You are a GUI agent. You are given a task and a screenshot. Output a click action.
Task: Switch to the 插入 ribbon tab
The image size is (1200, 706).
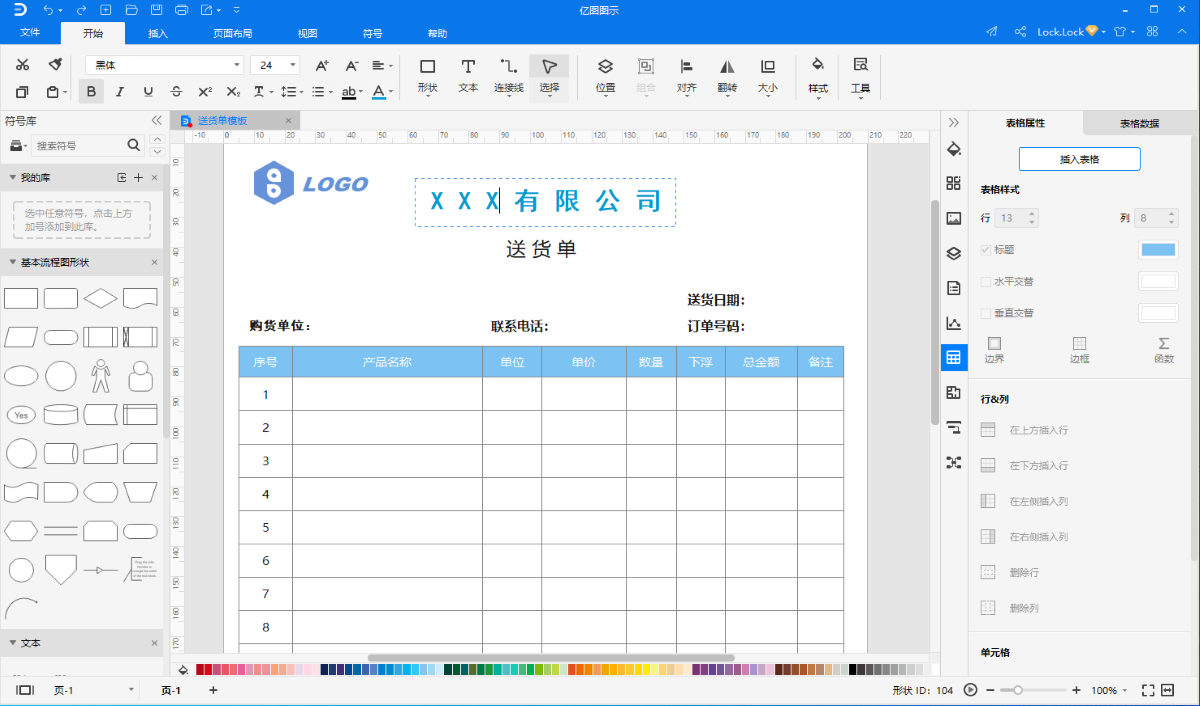[158, 33]
